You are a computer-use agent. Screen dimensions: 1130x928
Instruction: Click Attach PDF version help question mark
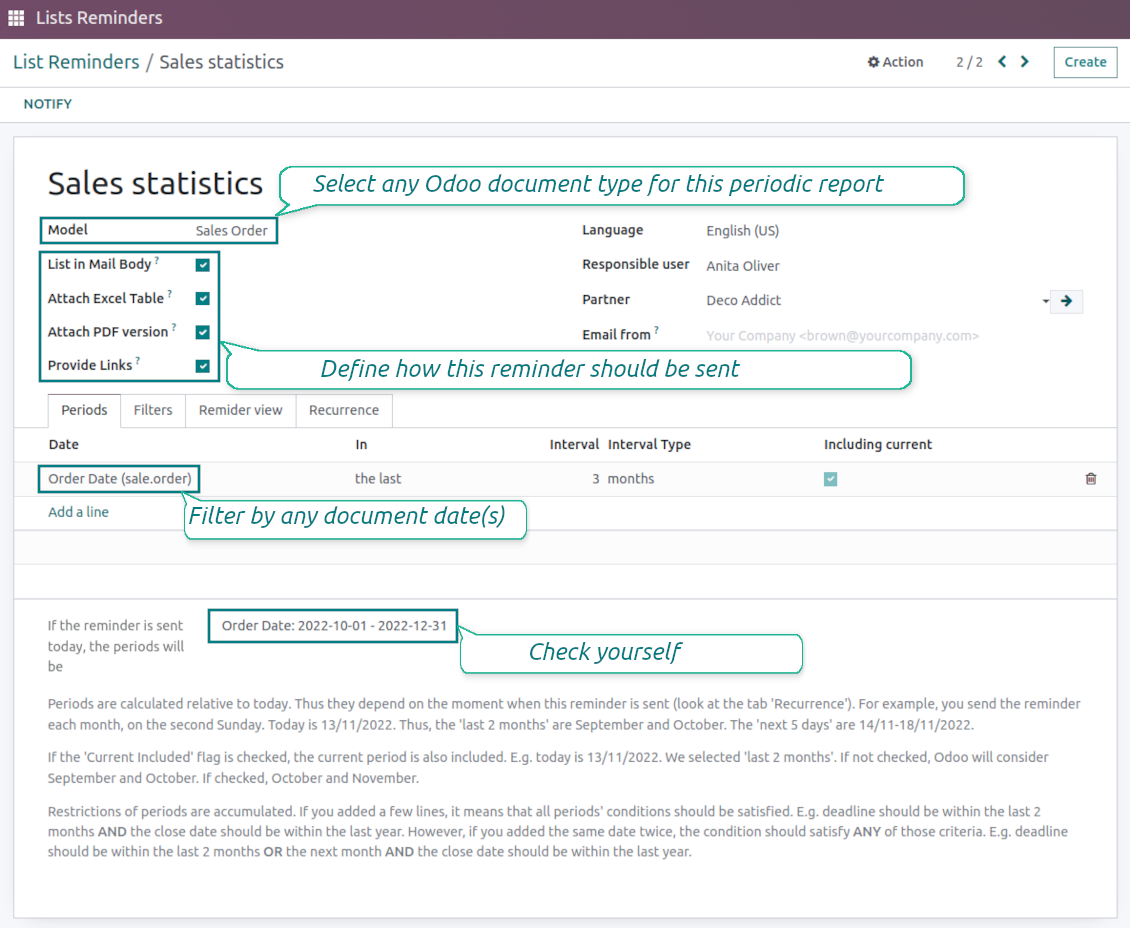pyautogui.click(x=174, y=327)
